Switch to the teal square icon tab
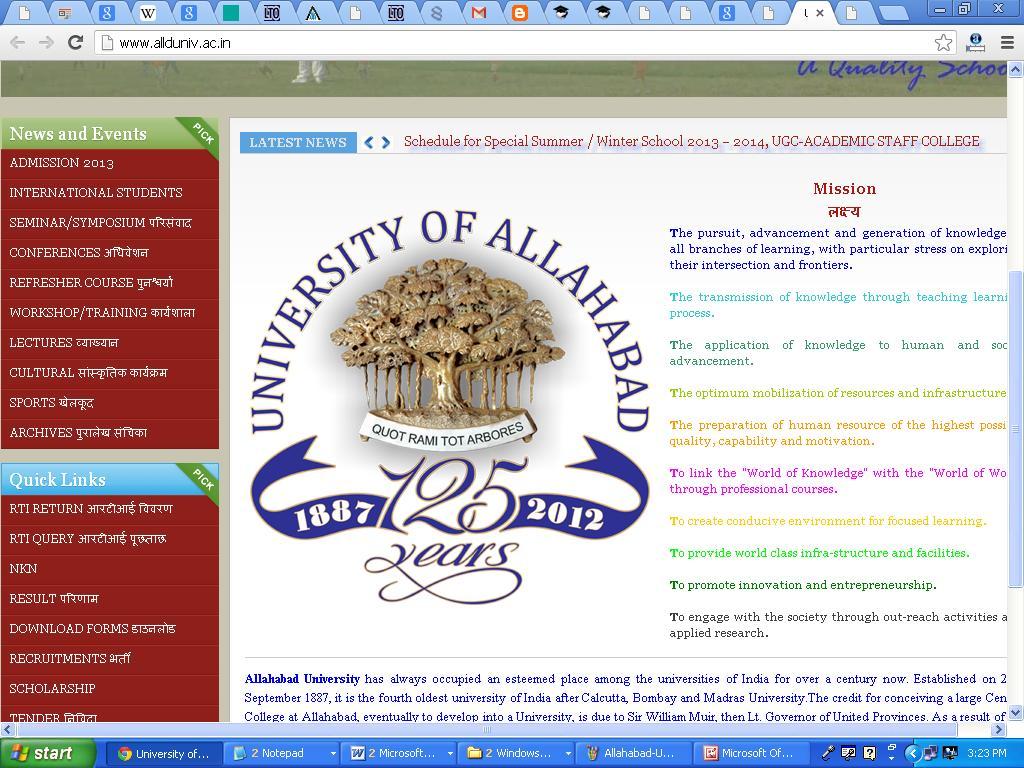Viewport: 1024px width, 768px height. tap(231, 12)
